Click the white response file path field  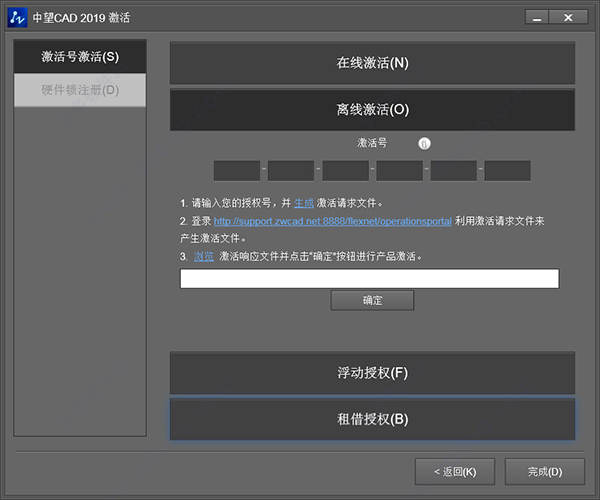pyautogui.click(x=370, y=279)
